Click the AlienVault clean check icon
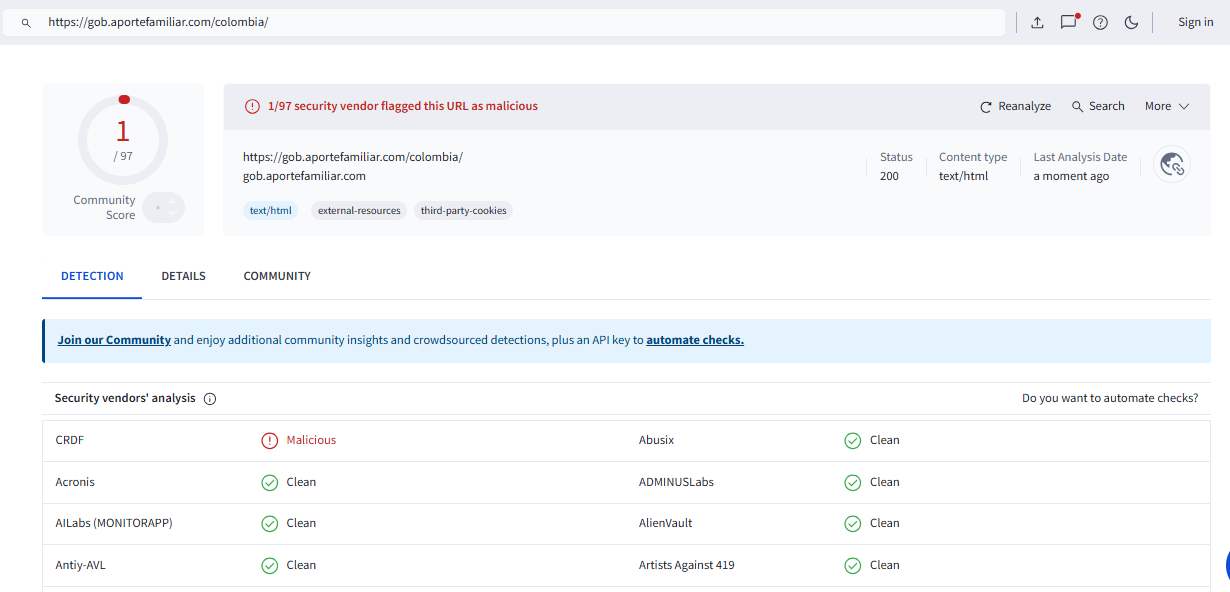 (852, 523)
